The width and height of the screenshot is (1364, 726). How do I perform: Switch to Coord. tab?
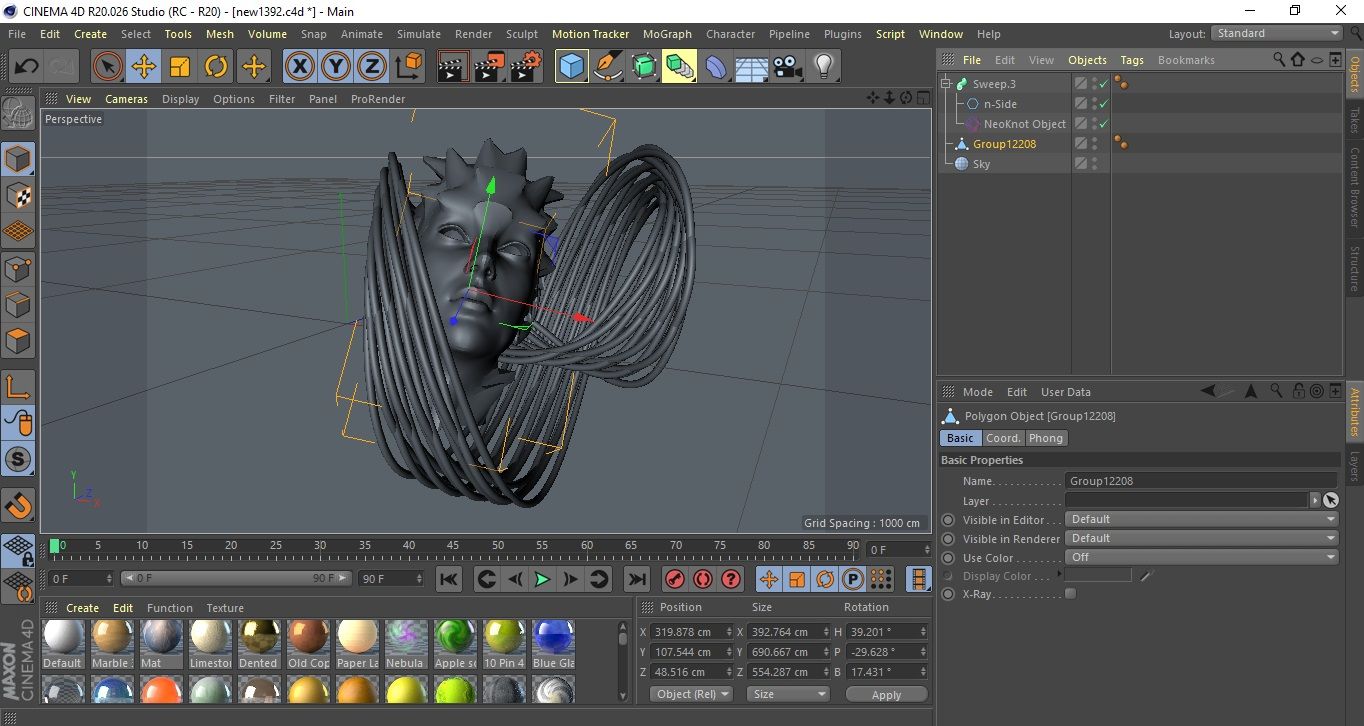coord(1003,438)
